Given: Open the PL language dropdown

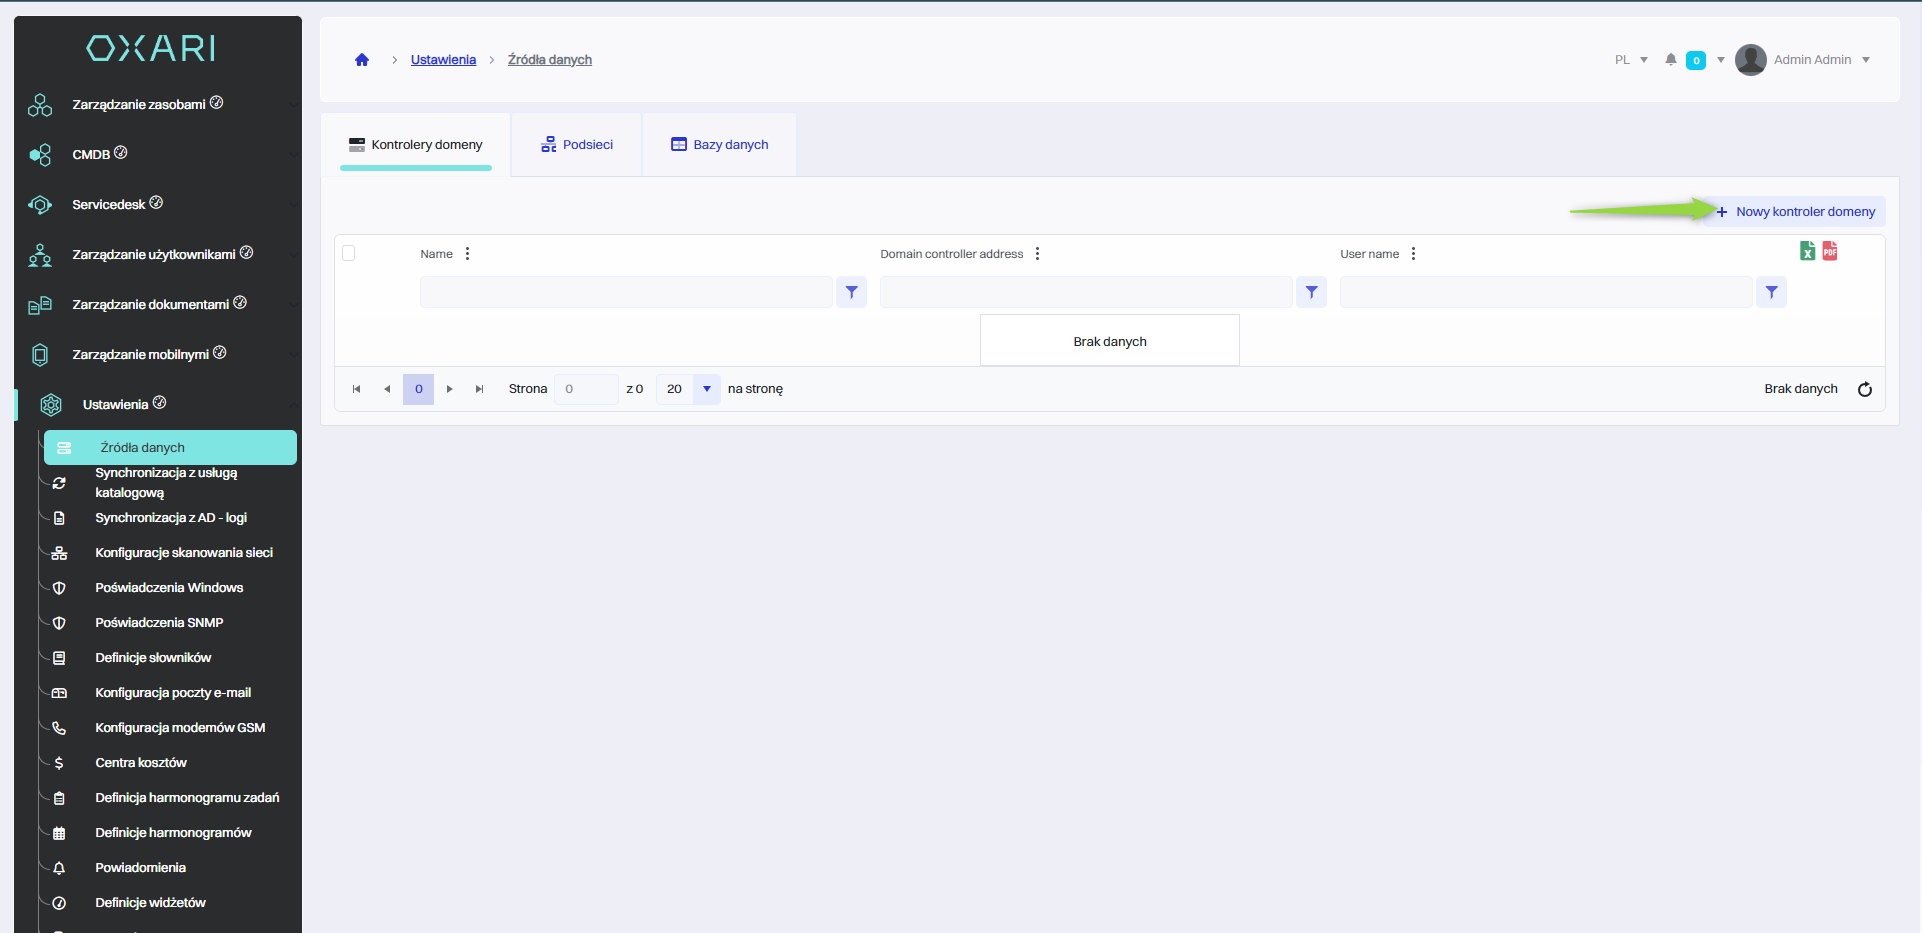Looking at the screenshot, I should point(1631,60).
